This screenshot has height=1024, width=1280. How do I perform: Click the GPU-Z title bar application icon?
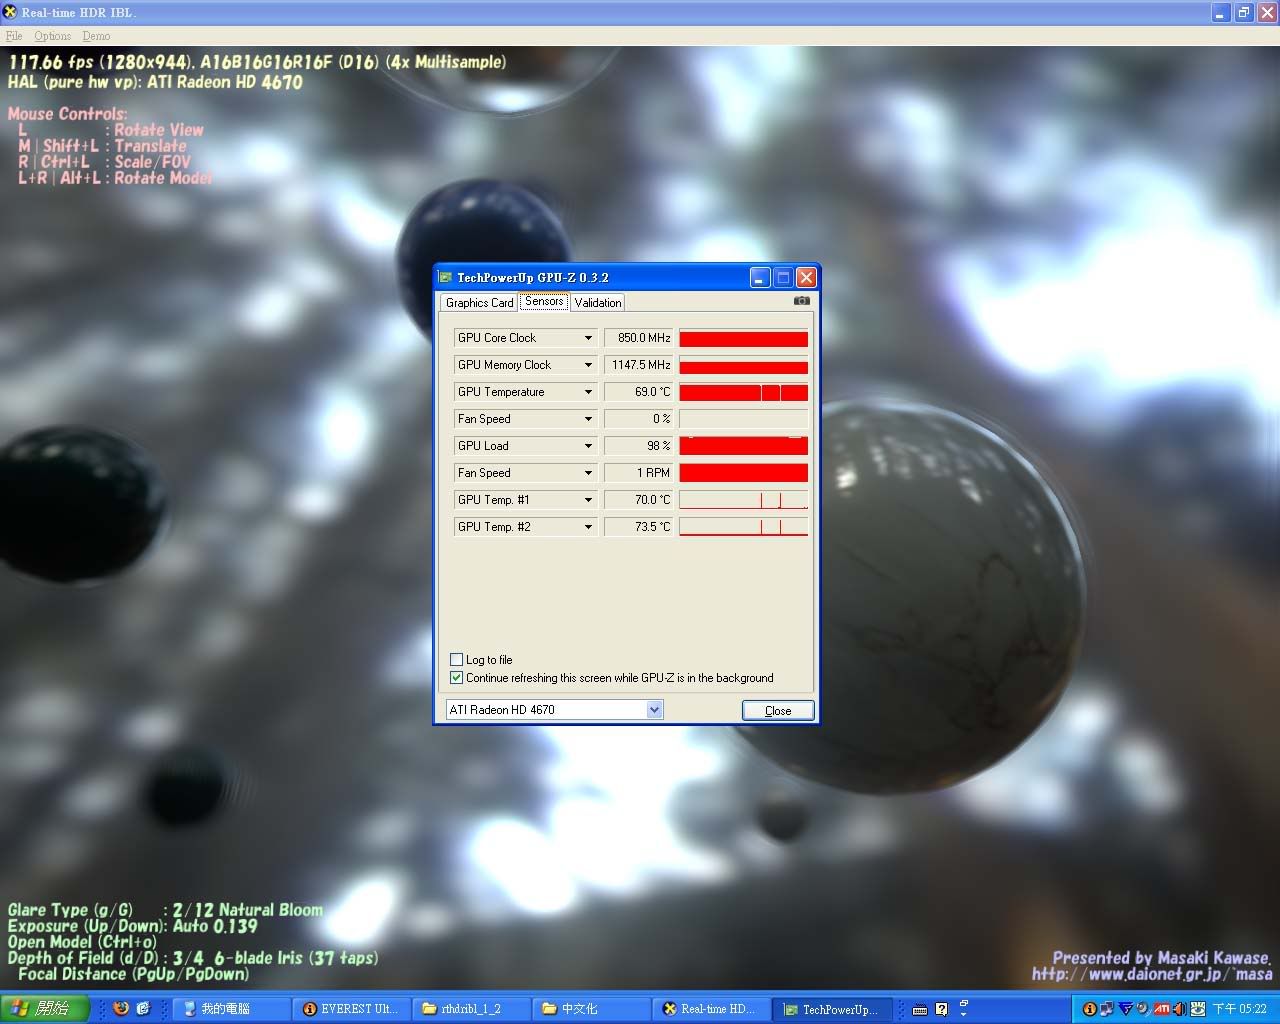pos(445,277)
